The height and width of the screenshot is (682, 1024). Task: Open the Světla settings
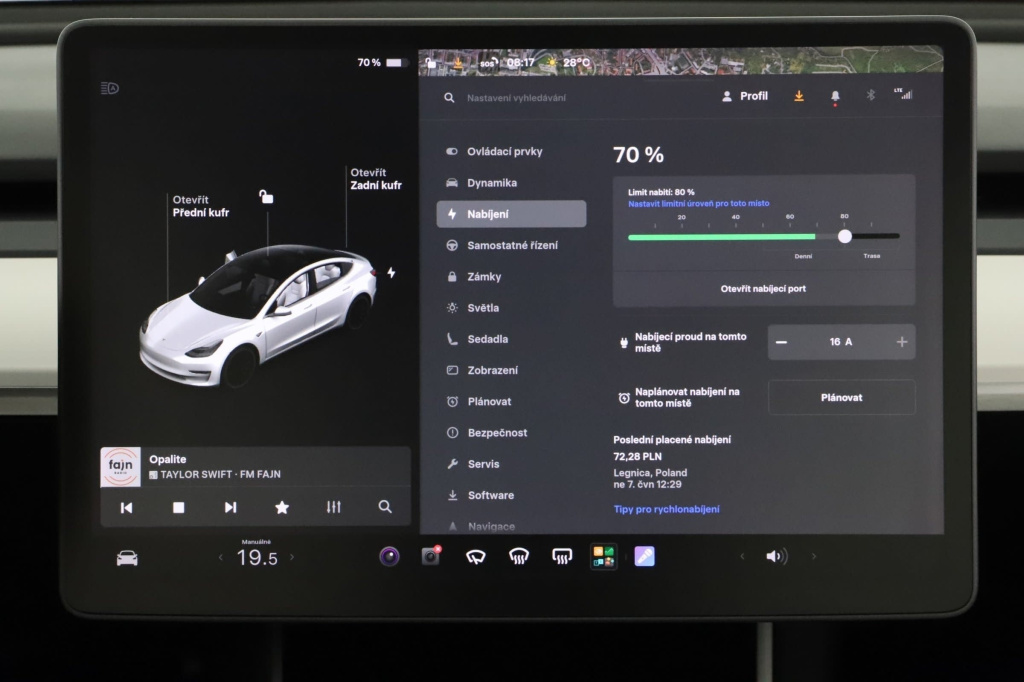pos(483,308)
